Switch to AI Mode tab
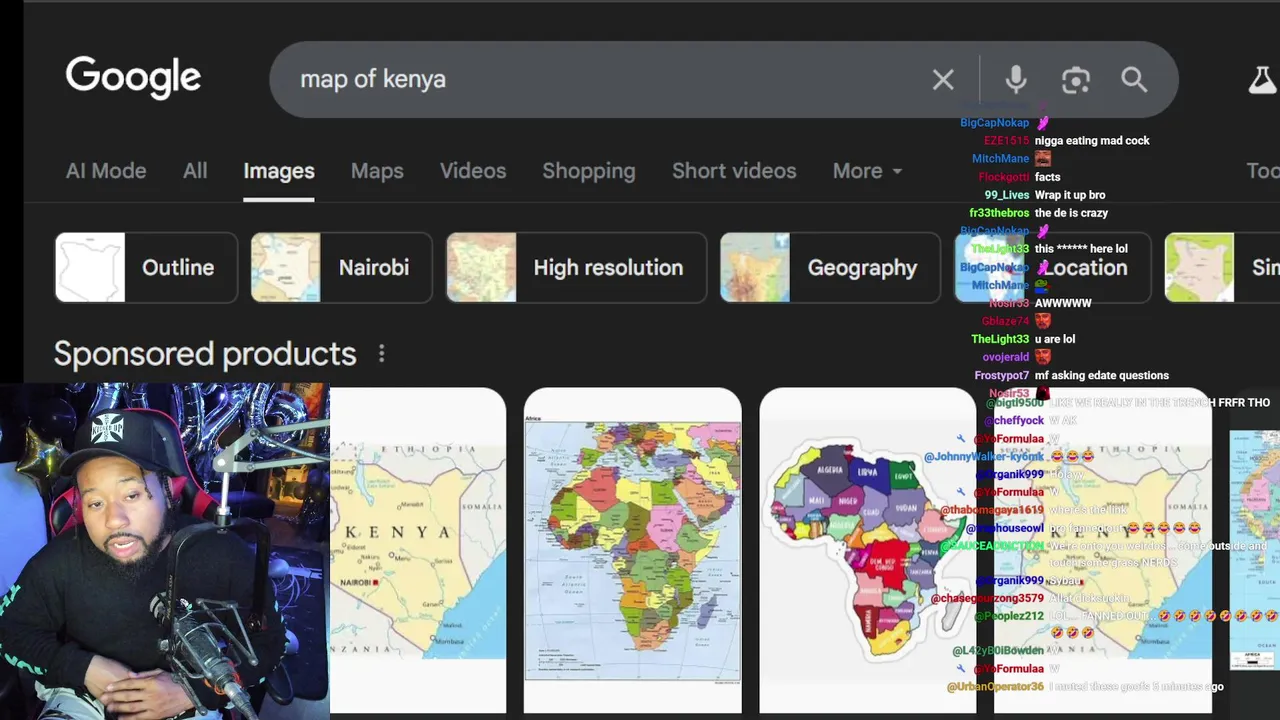The image size is (1280, 720). click(106, 171)
